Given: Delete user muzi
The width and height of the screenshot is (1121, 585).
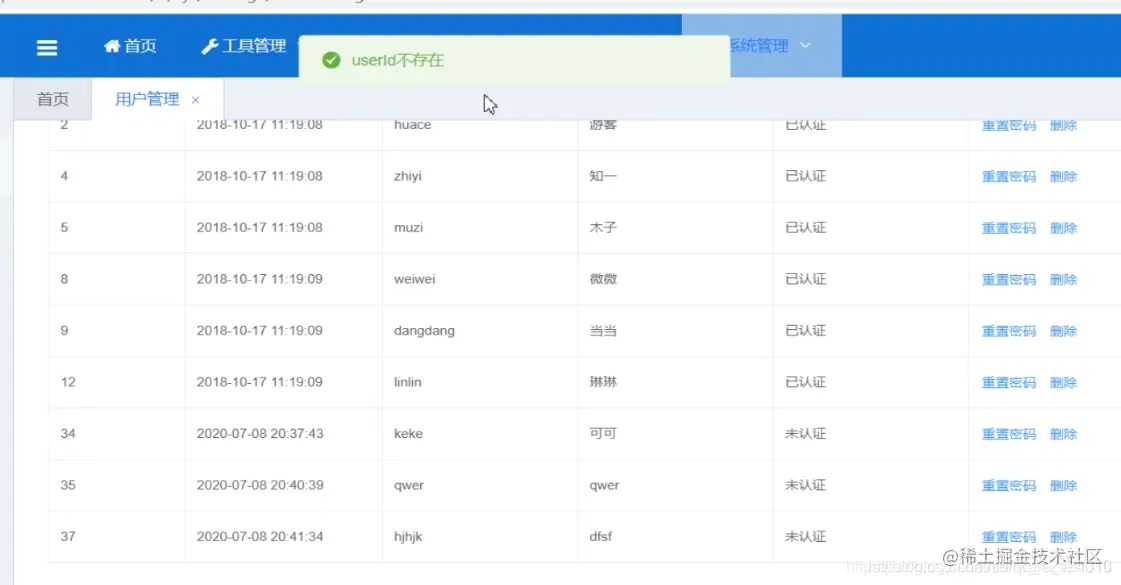Looking at the screenshot, I should 1063,228.
